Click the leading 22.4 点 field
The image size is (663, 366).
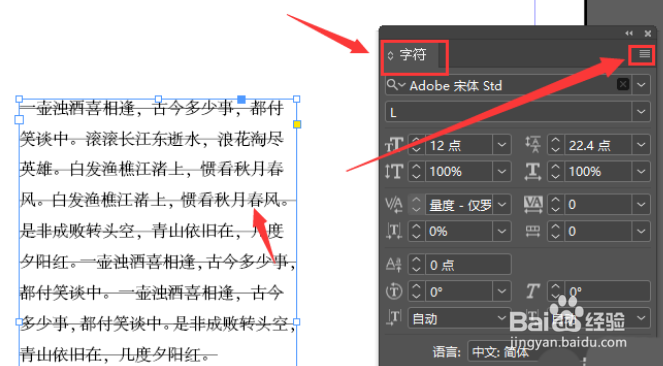[x=598, y=145]
